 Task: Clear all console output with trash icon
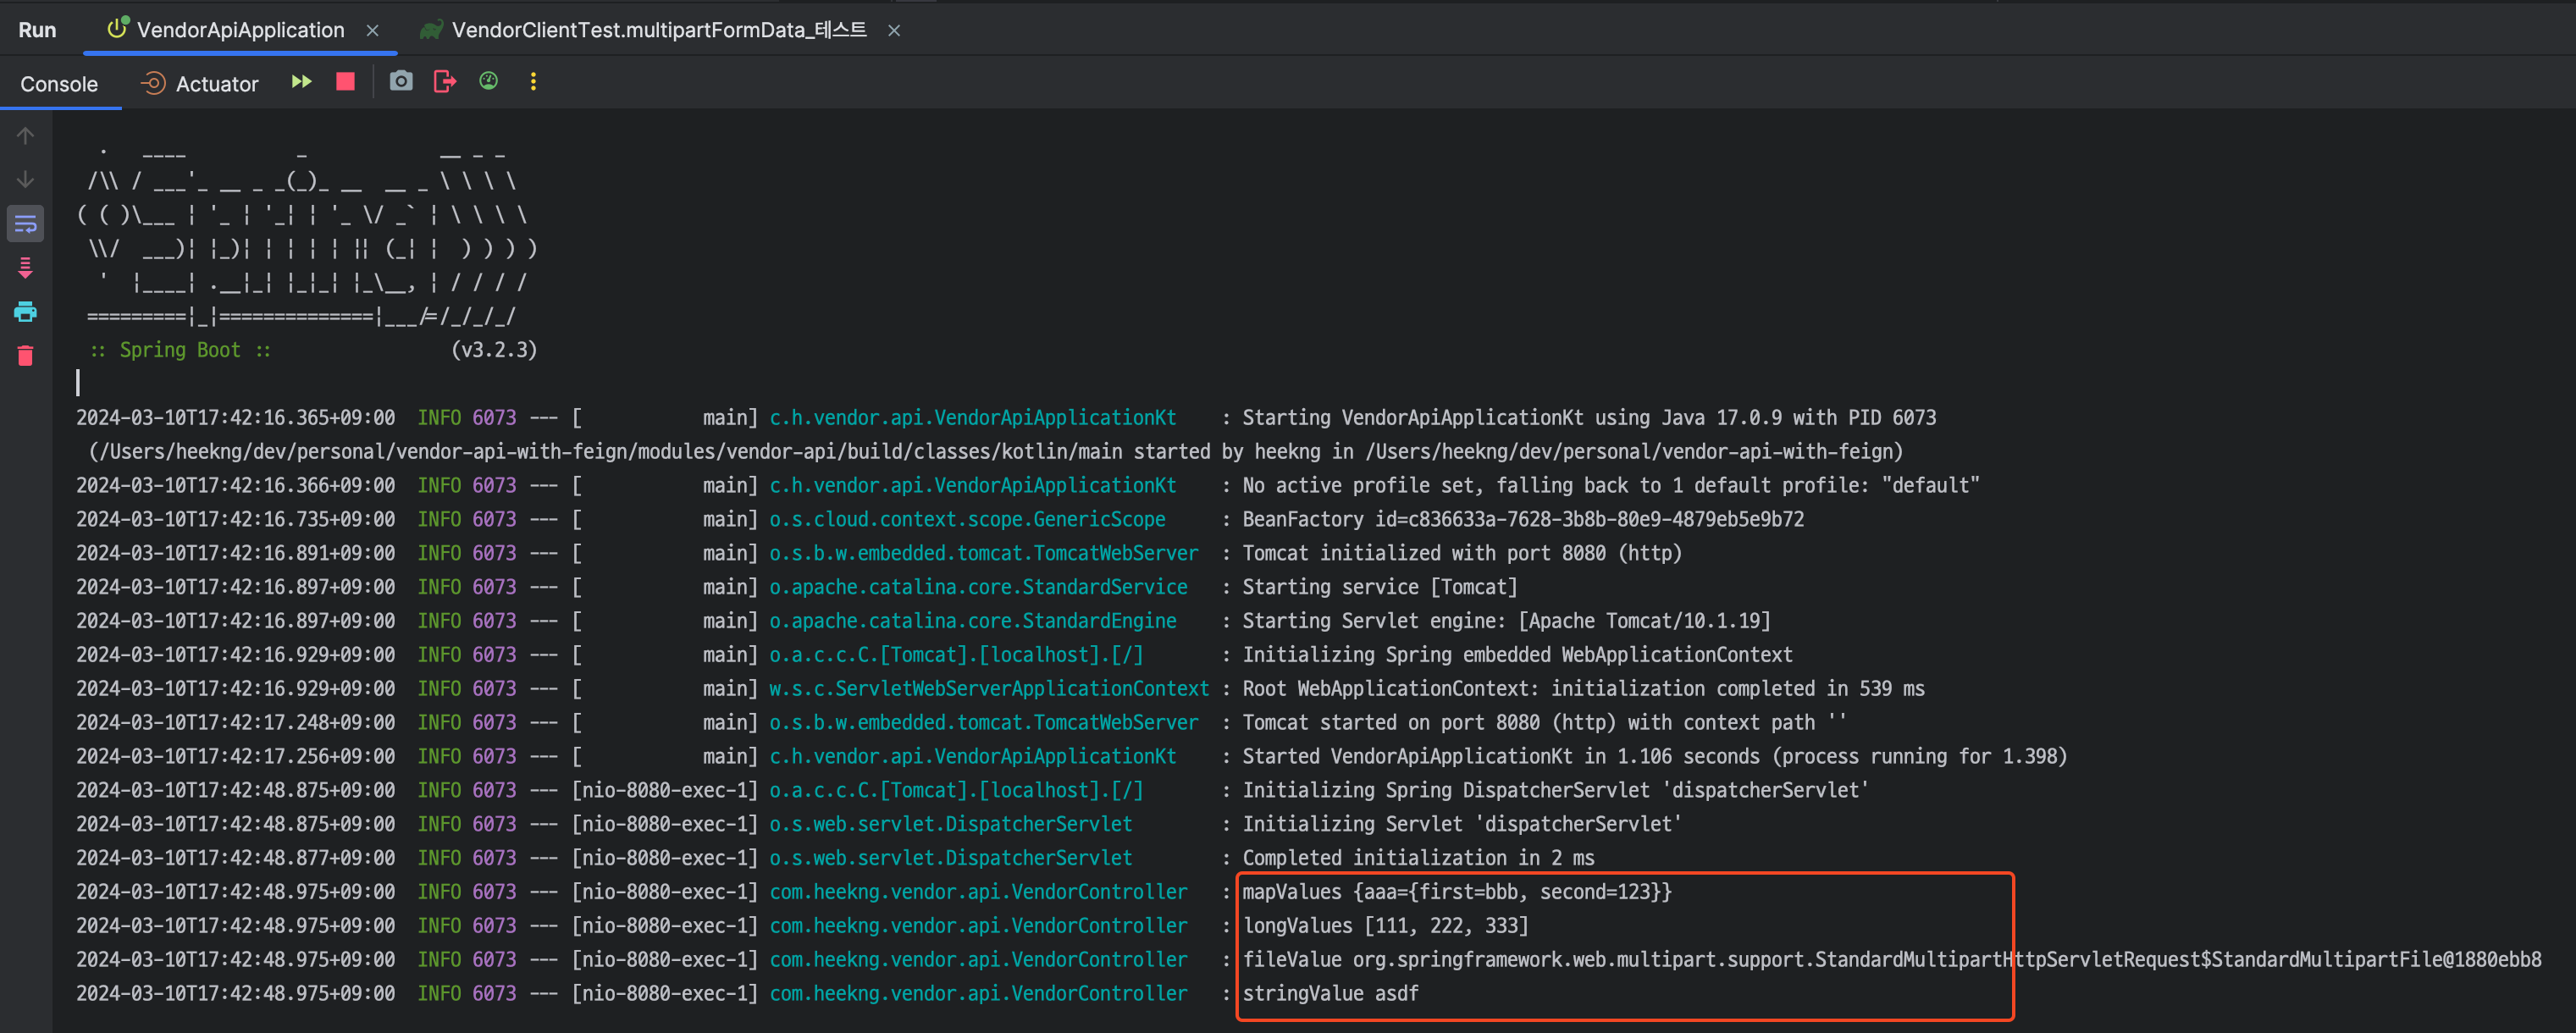pyautogui.click(x=25, y=356)
